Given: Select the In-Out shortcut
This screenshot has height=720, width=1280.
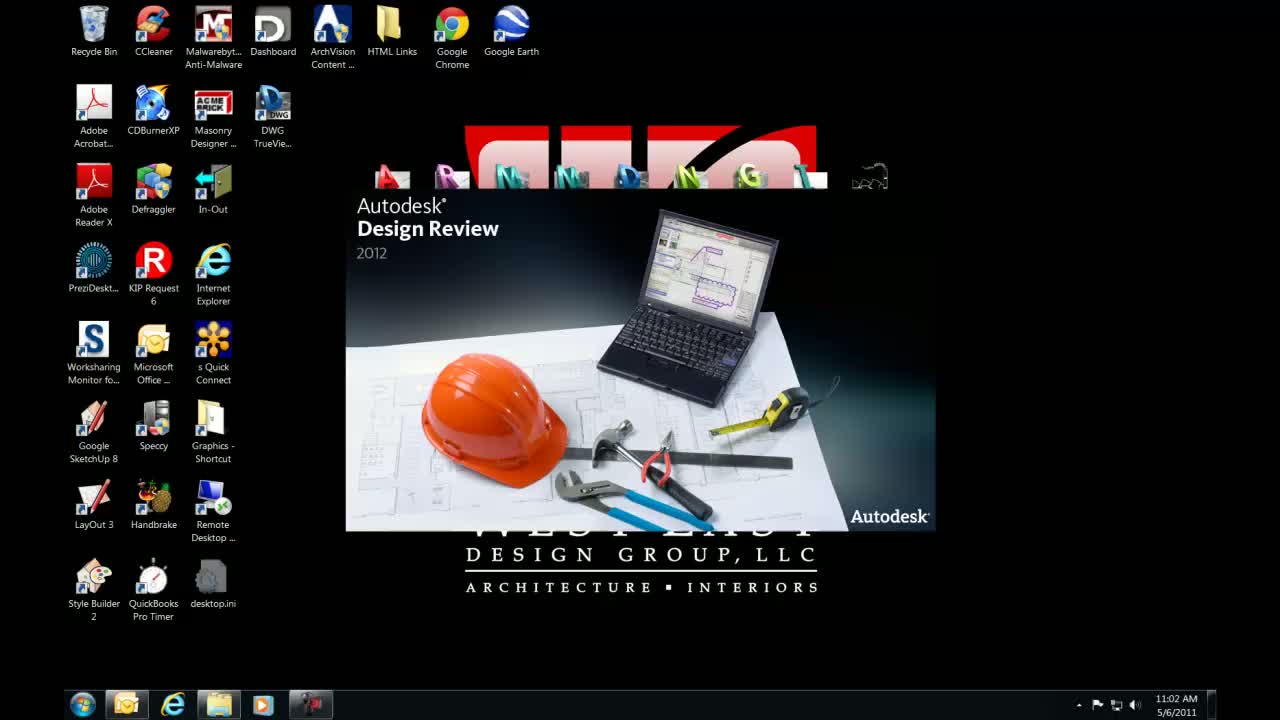Looking at the screenshot, I should coord(213,190).
